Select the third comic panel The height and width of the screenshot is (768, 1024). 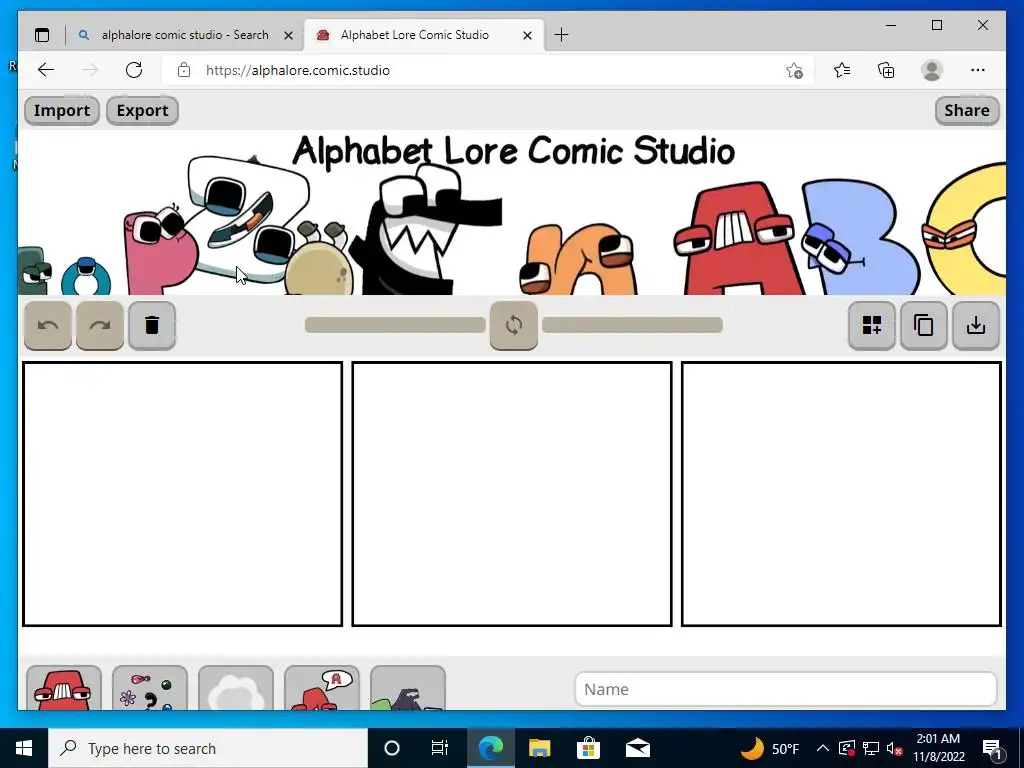click(x=841, y=494)
